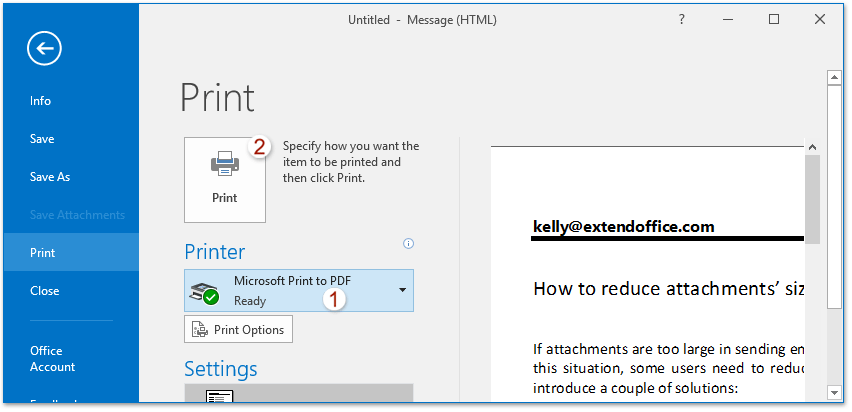Click the large printer Print icon
The image size is (852, 412).
225,163
